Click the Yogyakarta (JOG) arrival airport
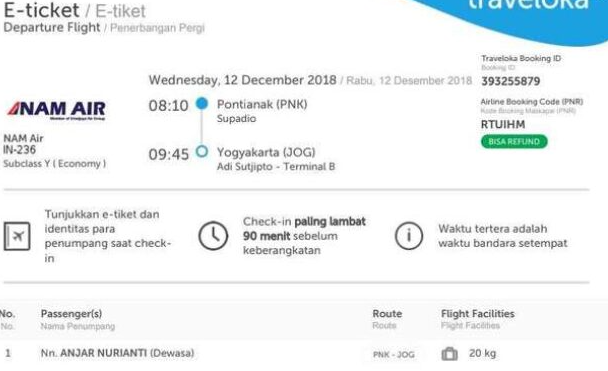This screenshot has height=371, width=608. 266,152
